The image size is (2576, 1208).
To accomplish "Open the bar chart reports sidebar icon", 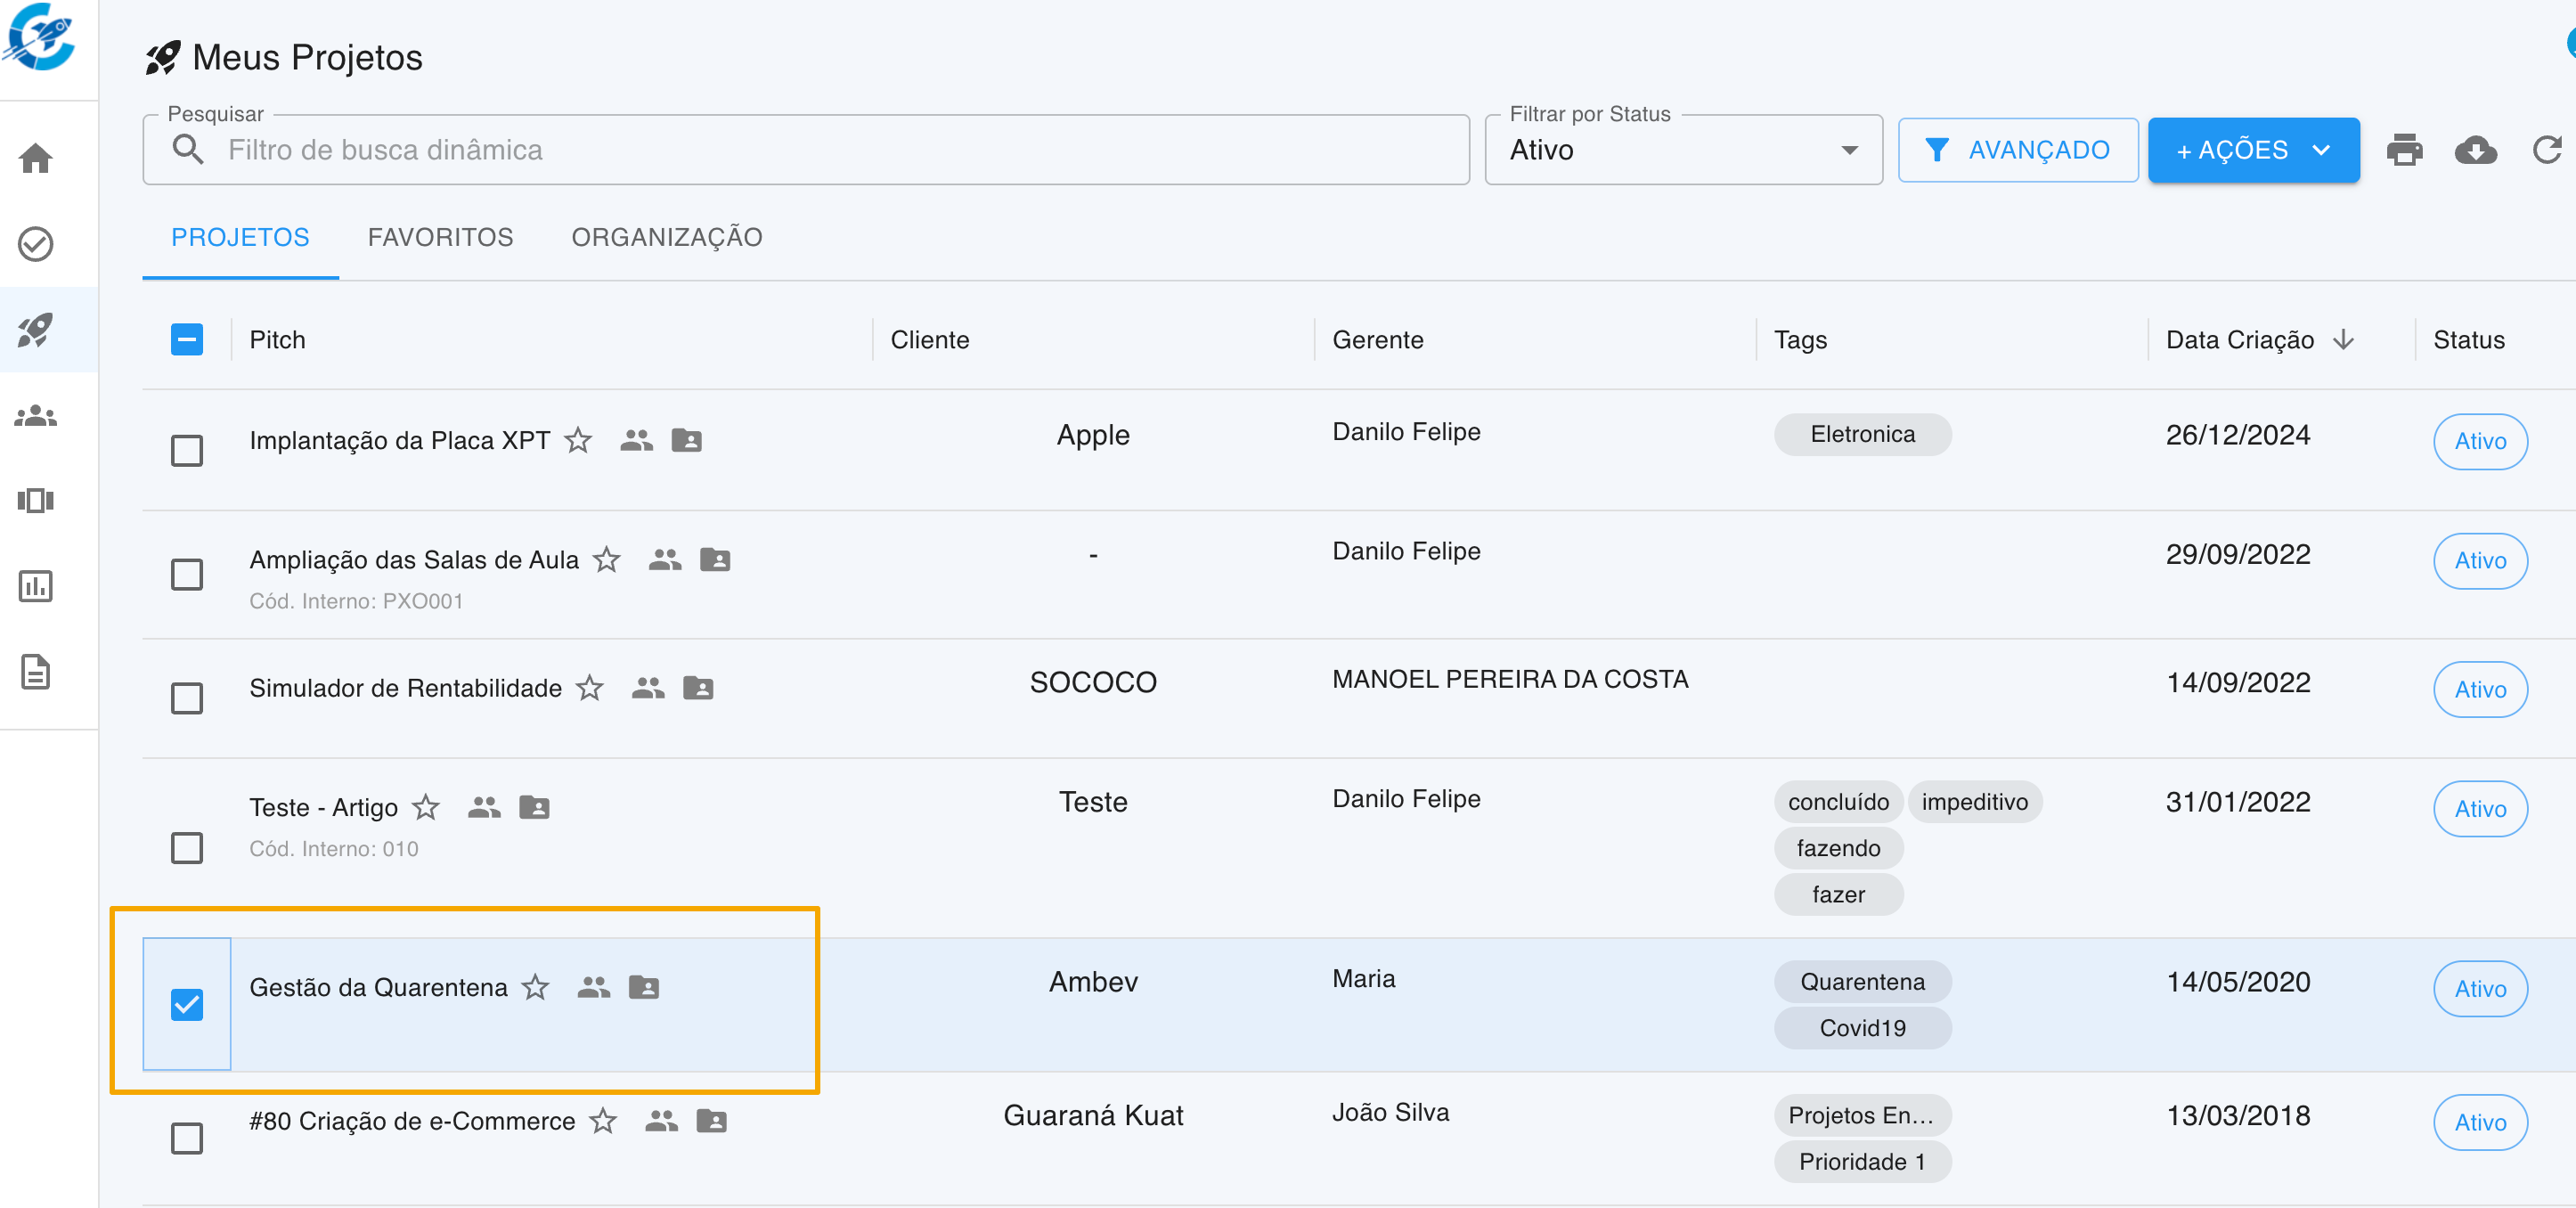I will 36,586.
